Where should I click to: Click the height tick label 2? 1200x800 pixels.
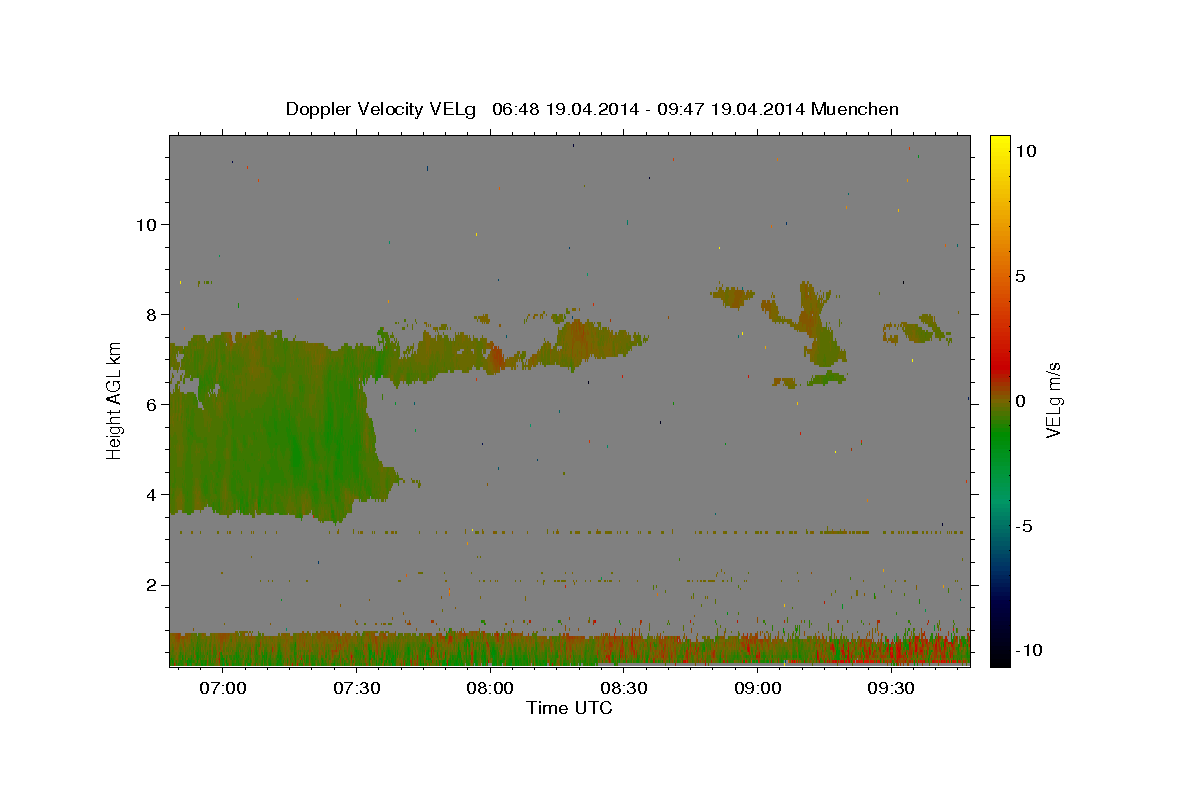tap(151, 585)
